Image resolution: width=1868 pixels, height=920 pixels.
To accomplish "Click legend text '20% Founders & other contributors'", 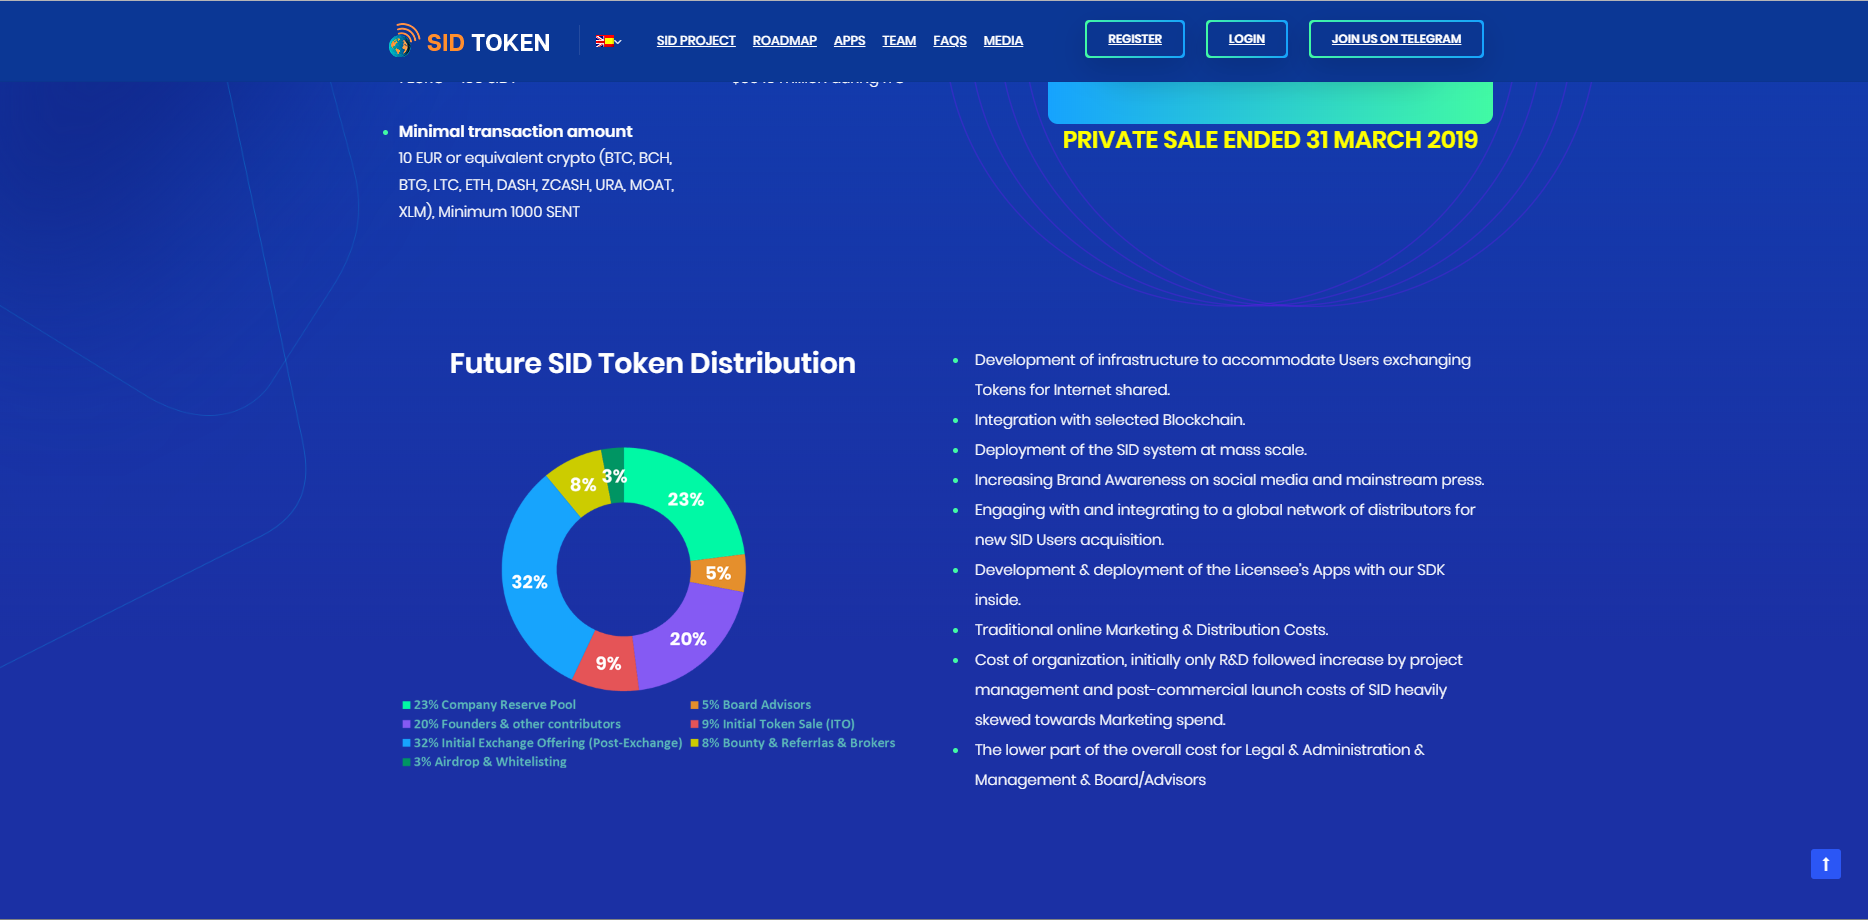I will pos(517,724).
